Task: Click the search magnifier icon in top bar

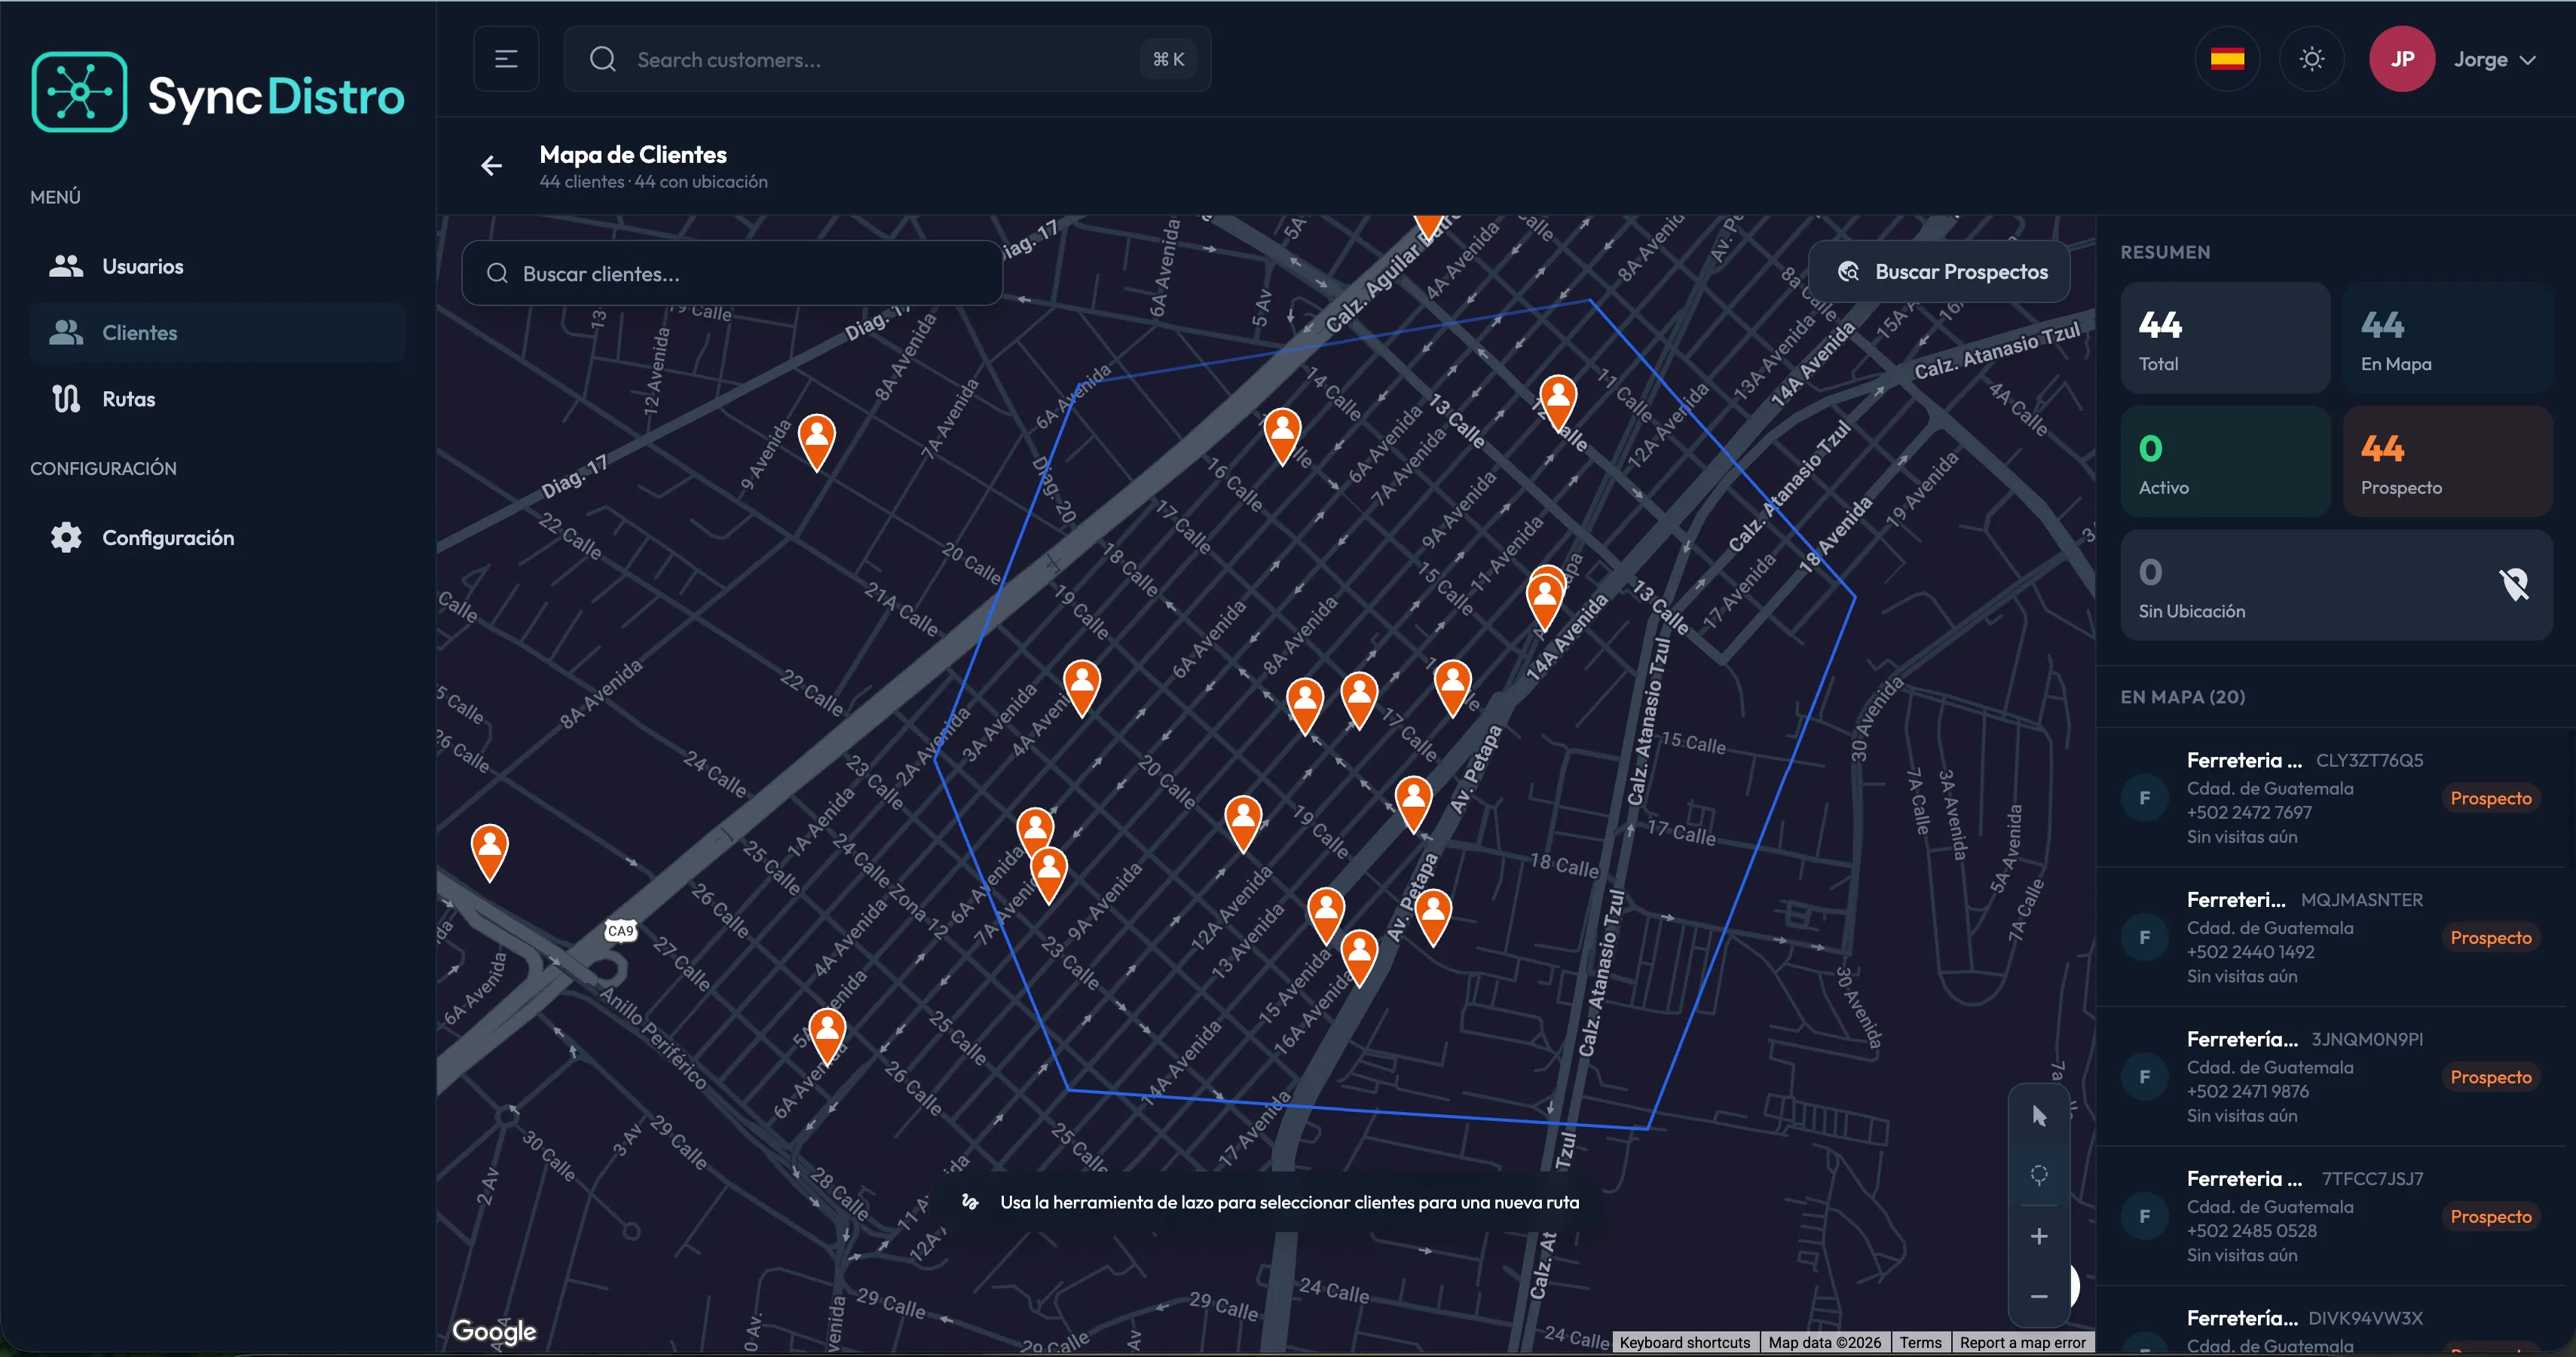Action: [x=603, y=59]
